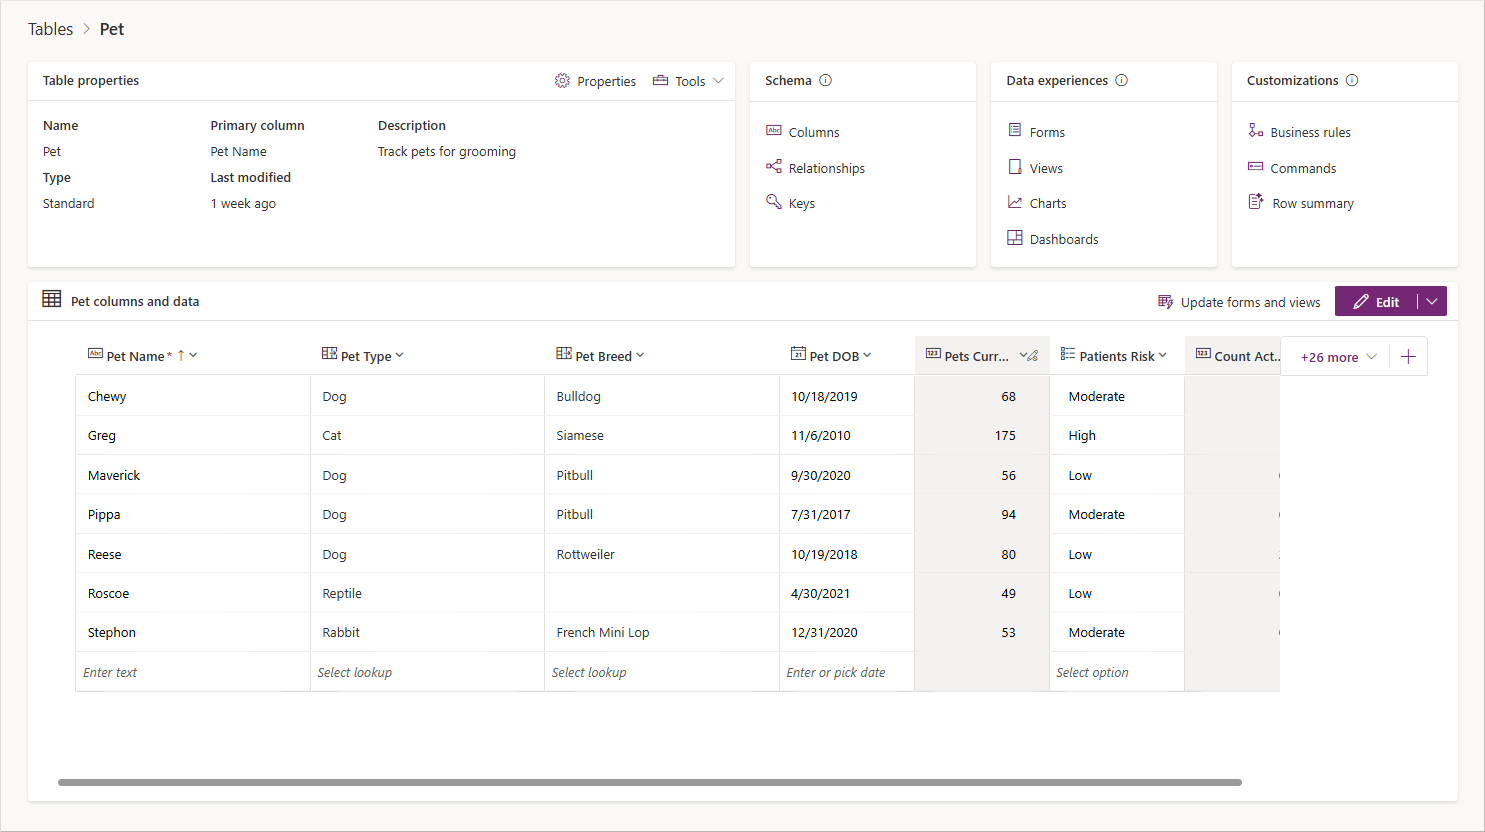Open the Pet Type column header menu
Image resolution: width=1485 pixels, height=832 pixels.
pos(400,355)
